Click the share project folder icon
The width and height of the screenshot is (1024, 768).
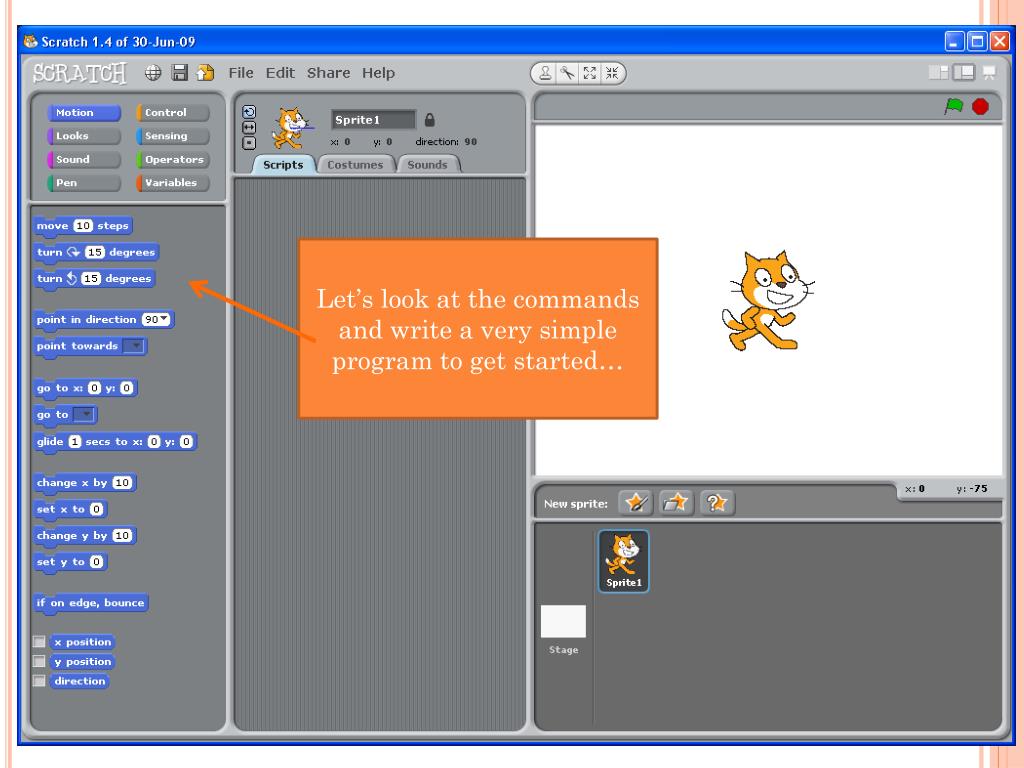pos(205,72)
